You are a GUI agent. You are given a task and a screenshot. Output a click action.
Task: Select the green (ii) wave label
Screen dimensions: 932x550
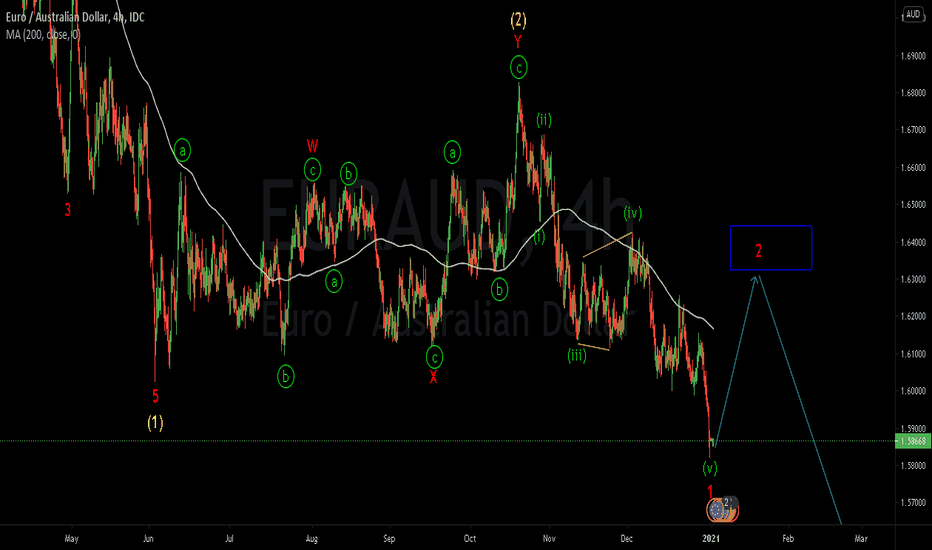(544, 120)
